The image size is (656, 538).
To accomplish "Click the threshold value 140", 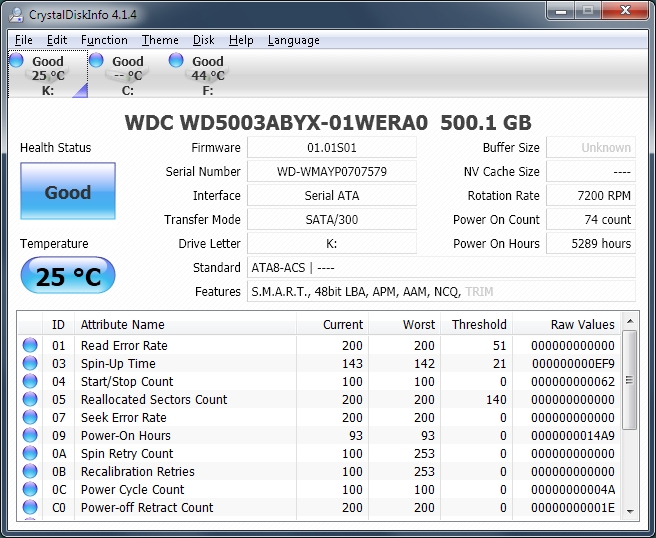I will [496, 399].
